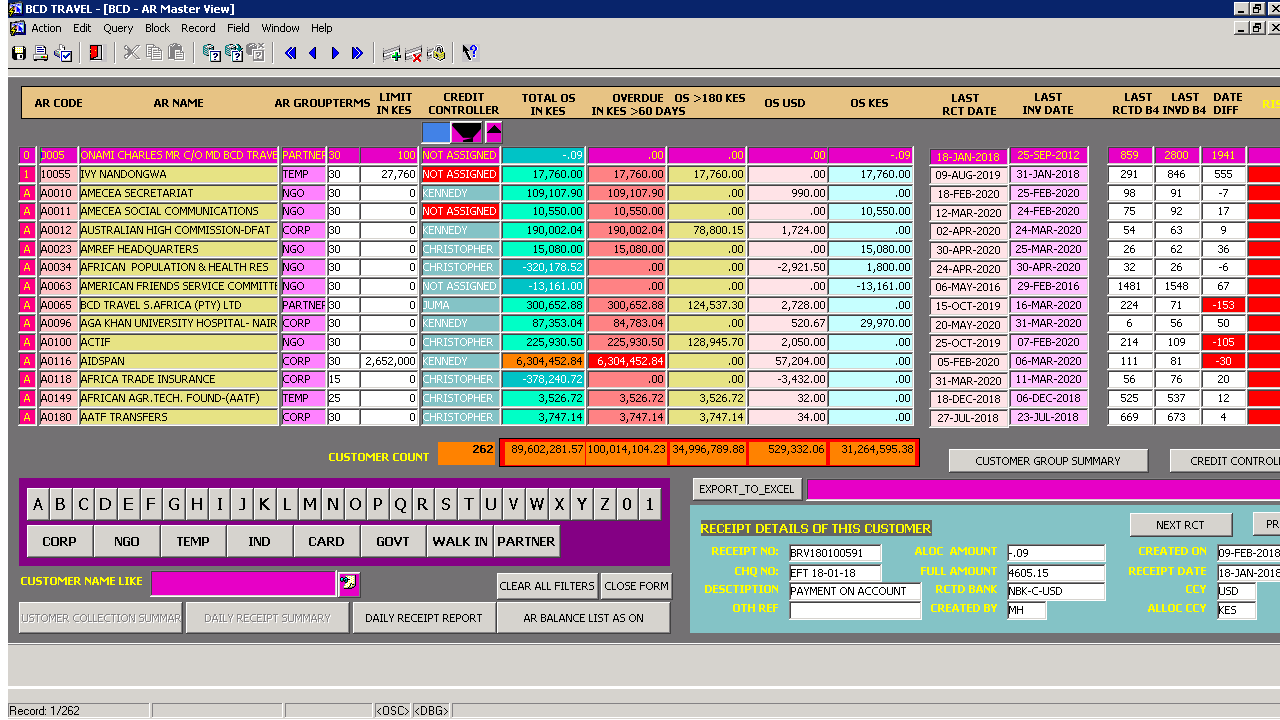Open the Edit menu

(x=82, y=28)
